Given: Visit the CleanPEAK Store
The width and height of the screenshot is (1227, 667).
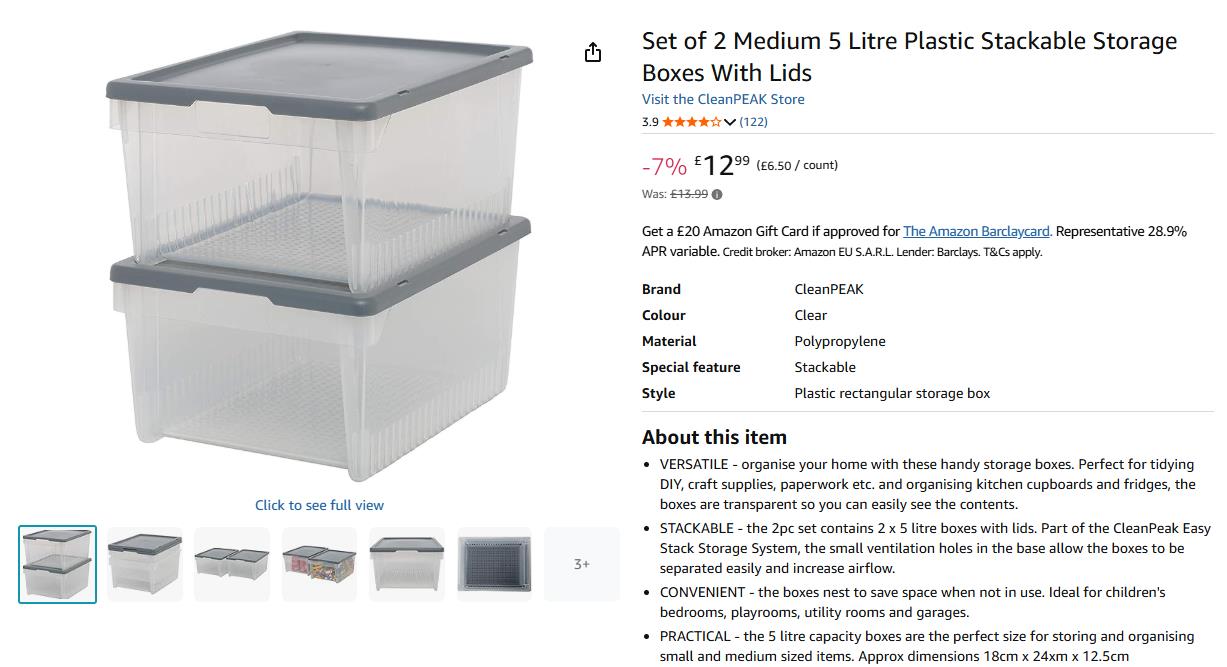Looking at the screenshot, I should (723, 99).
